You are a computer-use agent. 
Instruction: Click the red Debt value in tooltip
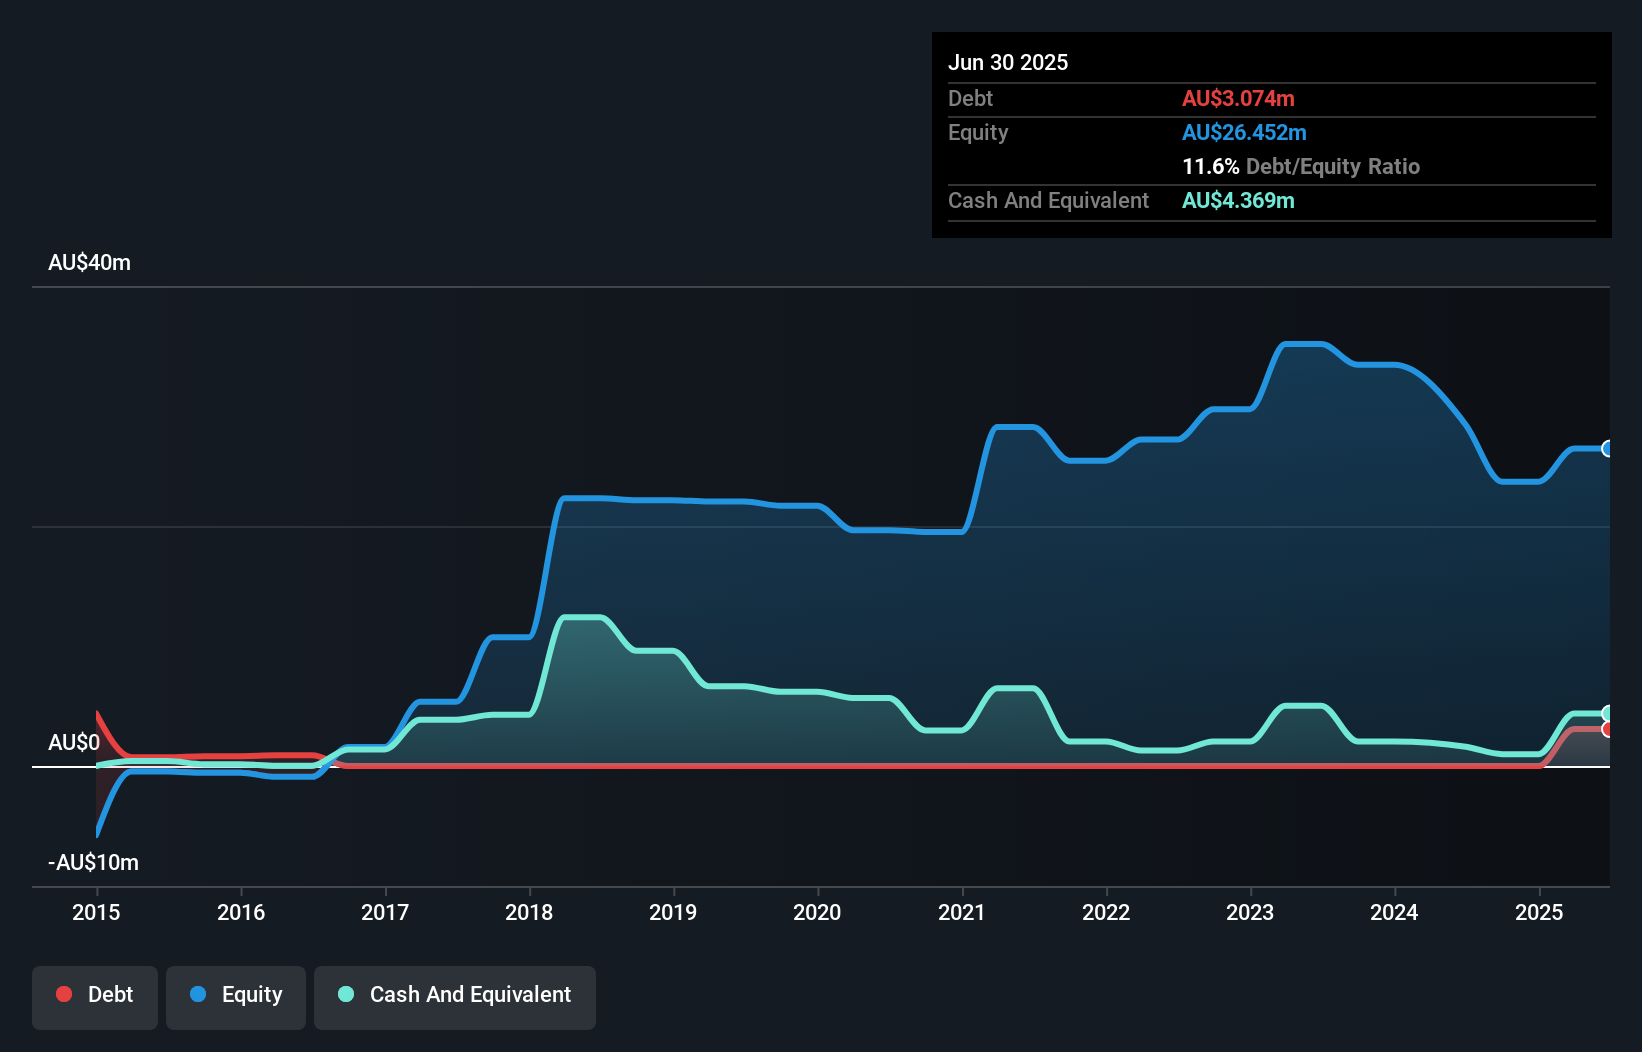(1239, 98)
